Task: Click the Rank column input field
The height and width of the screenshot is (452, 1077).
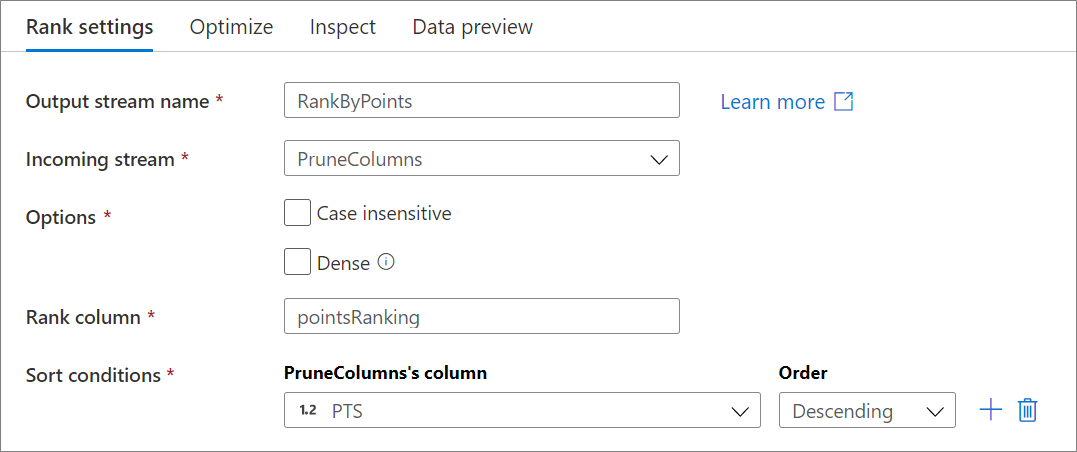Action: (x=481, y=317)
